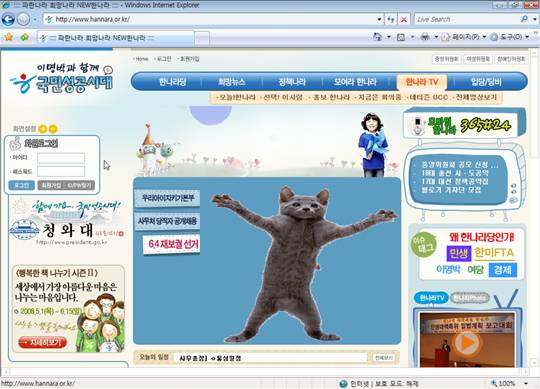Open the 청와대 president.go.kr banner

[65, 231]
